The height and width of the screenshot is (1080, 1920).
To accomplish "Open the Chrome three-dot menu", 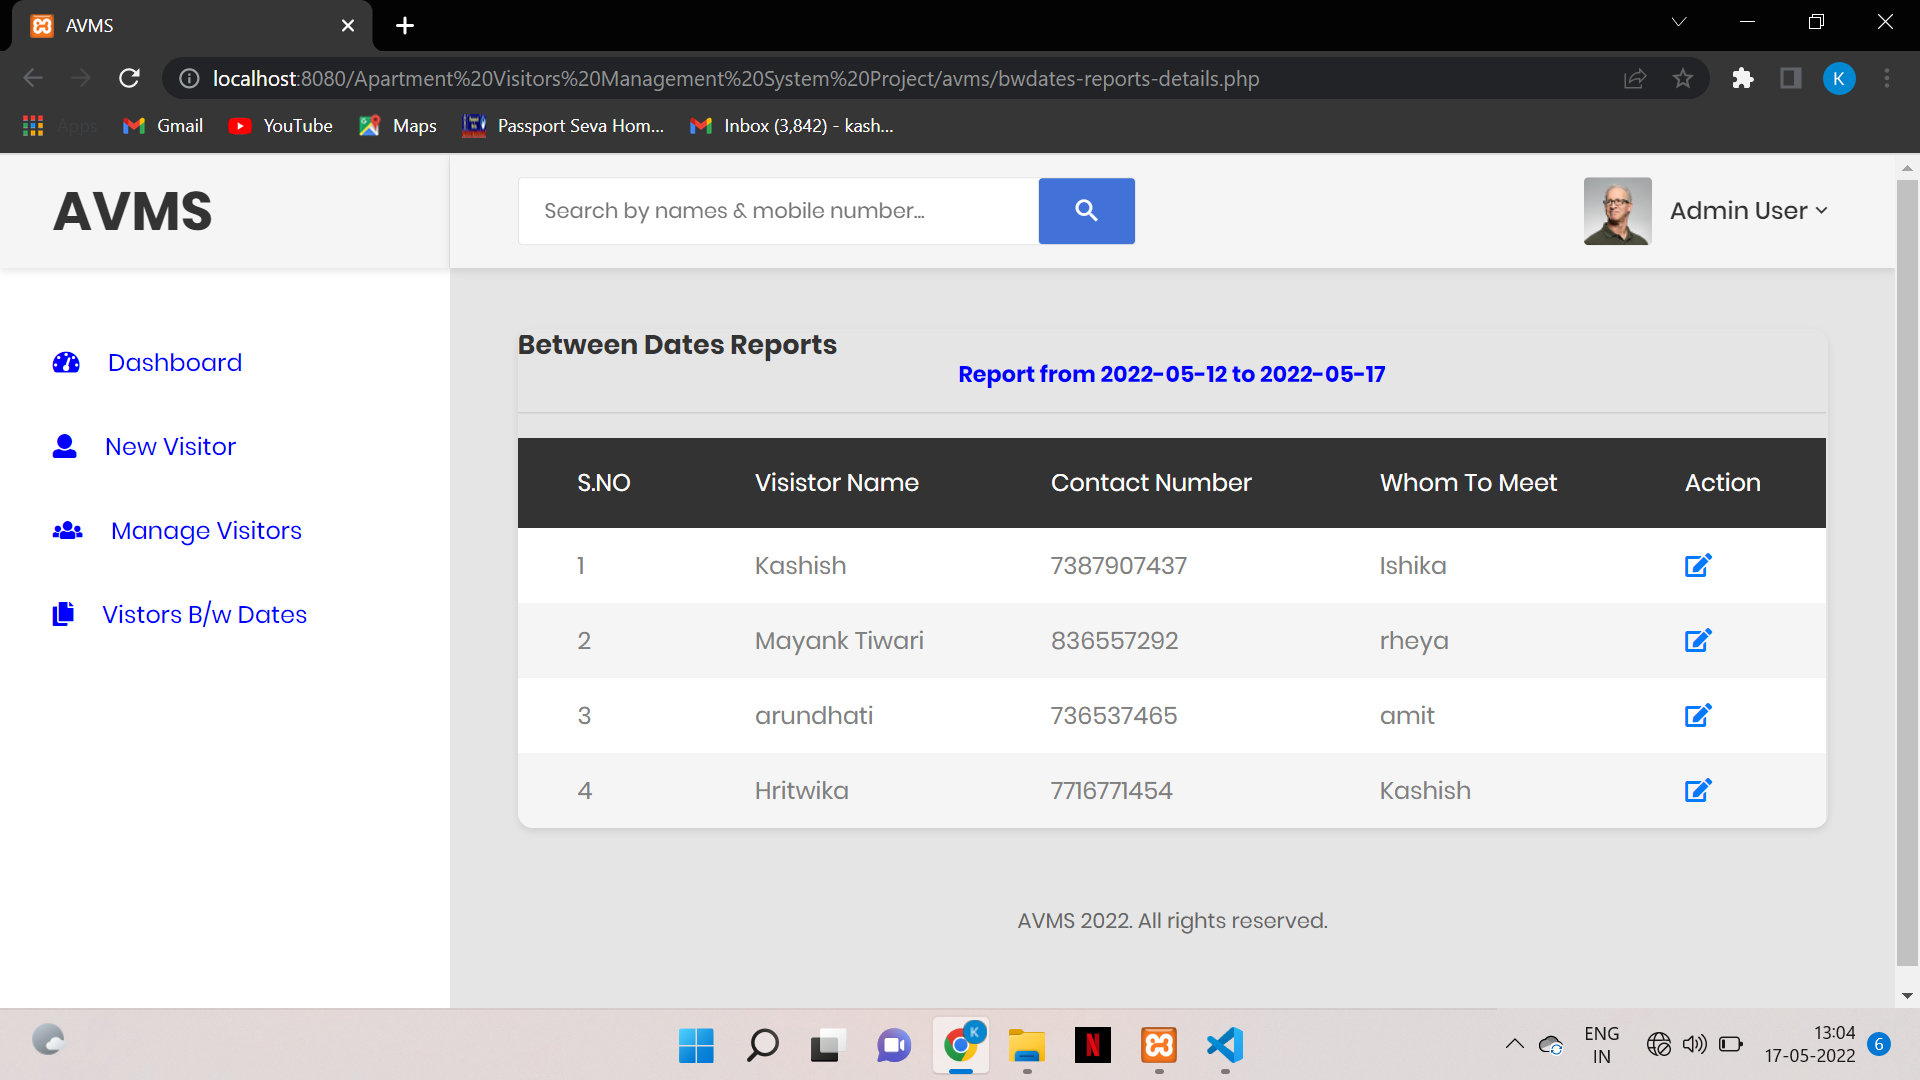I will click(x=1887, y=78).
